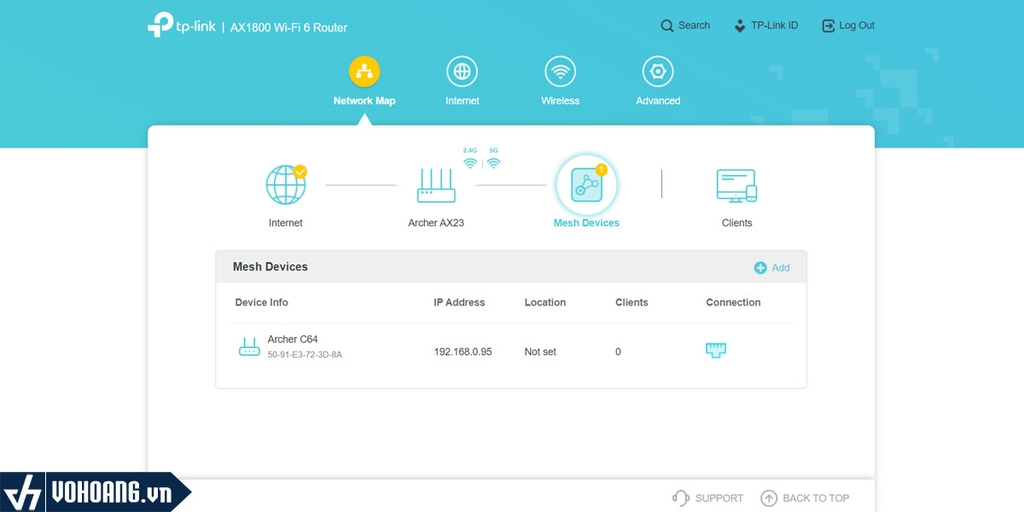Click the Archer C64 router icon
This screenshot has height=512, width=1024.
click(249, 347)
